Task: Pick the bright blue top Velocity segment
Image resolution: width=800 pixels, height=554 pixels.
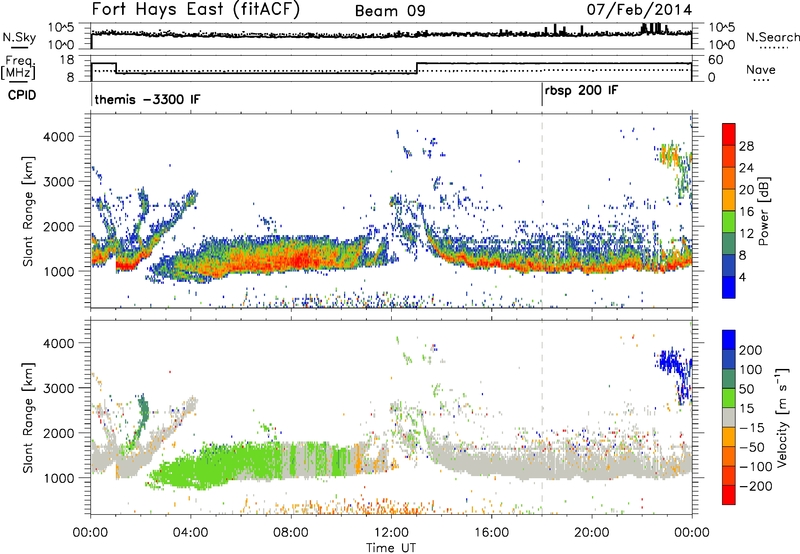Action: click(729, 340)
